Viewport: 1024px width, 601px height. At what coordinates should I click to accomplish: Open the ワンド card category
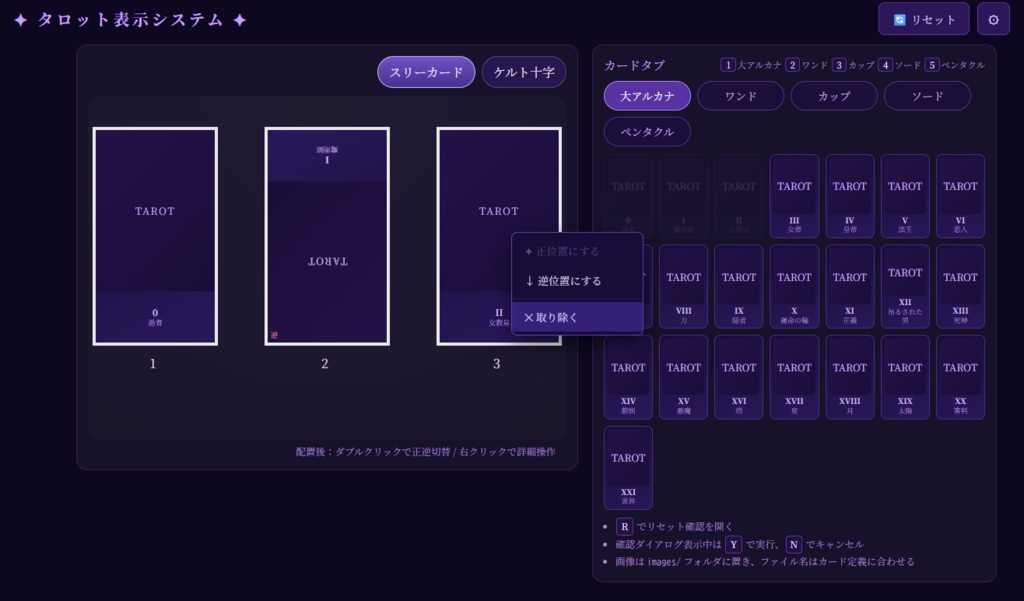click(x=740, y=94)
